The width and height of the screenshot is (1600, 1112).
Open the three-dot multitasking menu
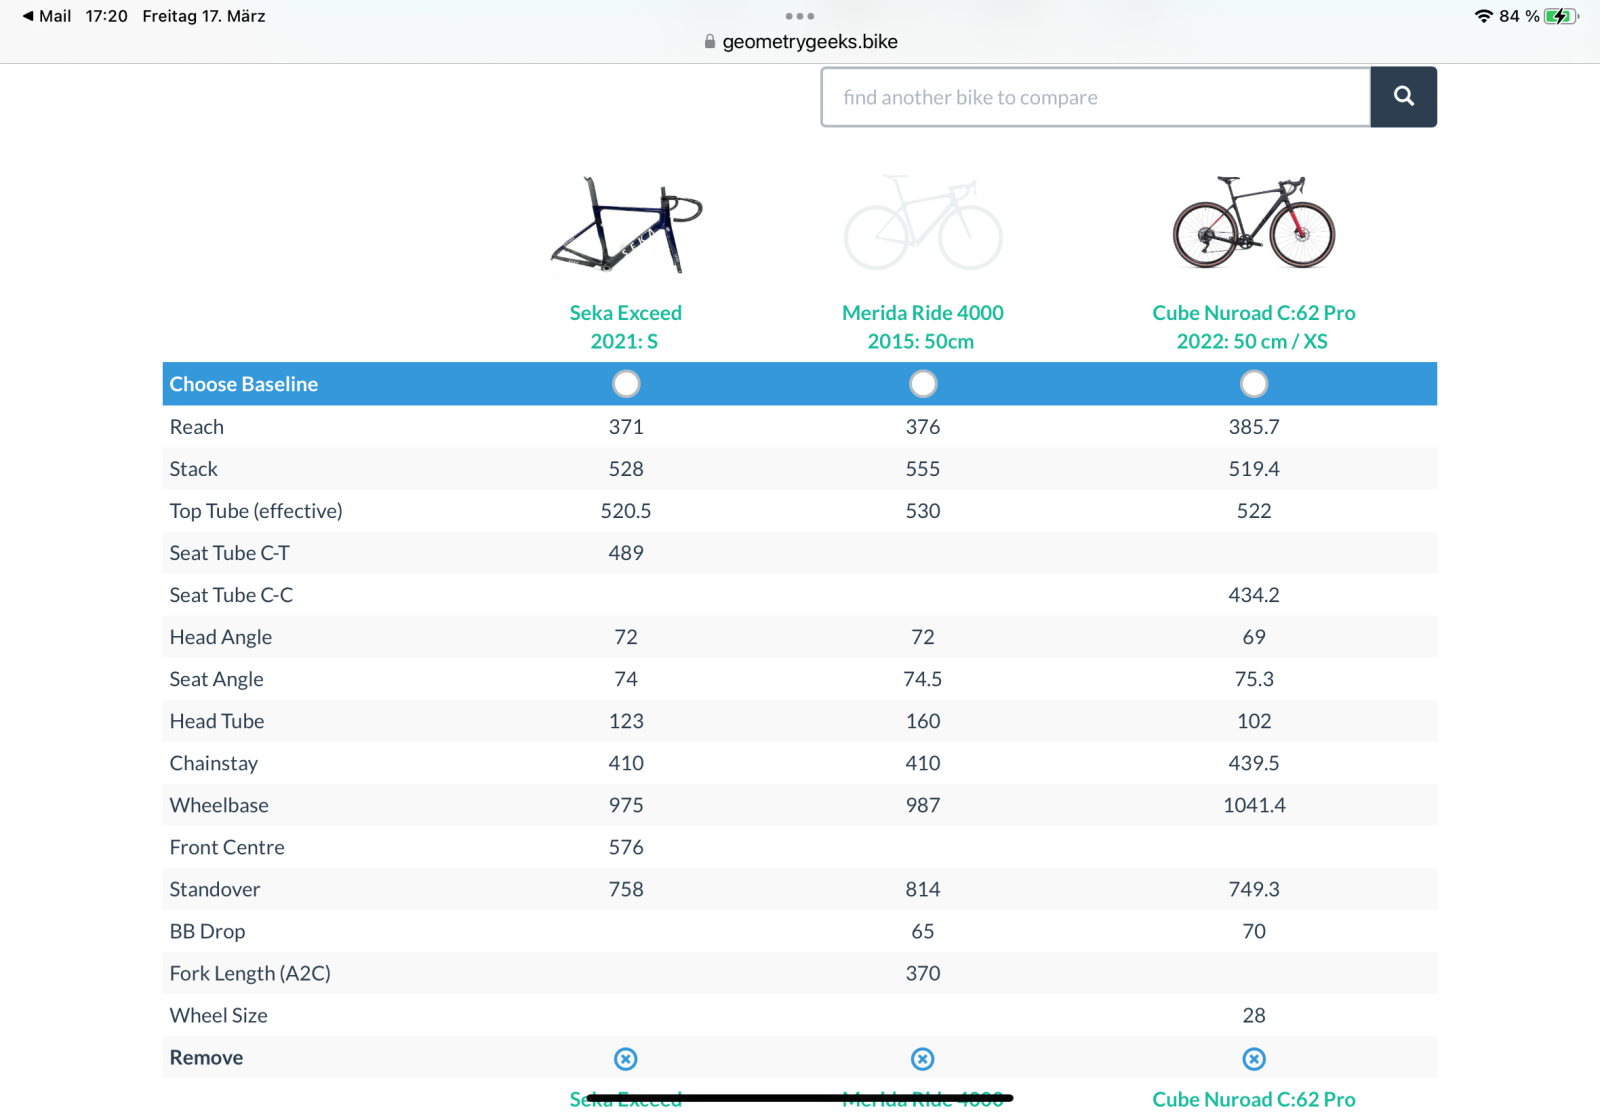point(799,16)
